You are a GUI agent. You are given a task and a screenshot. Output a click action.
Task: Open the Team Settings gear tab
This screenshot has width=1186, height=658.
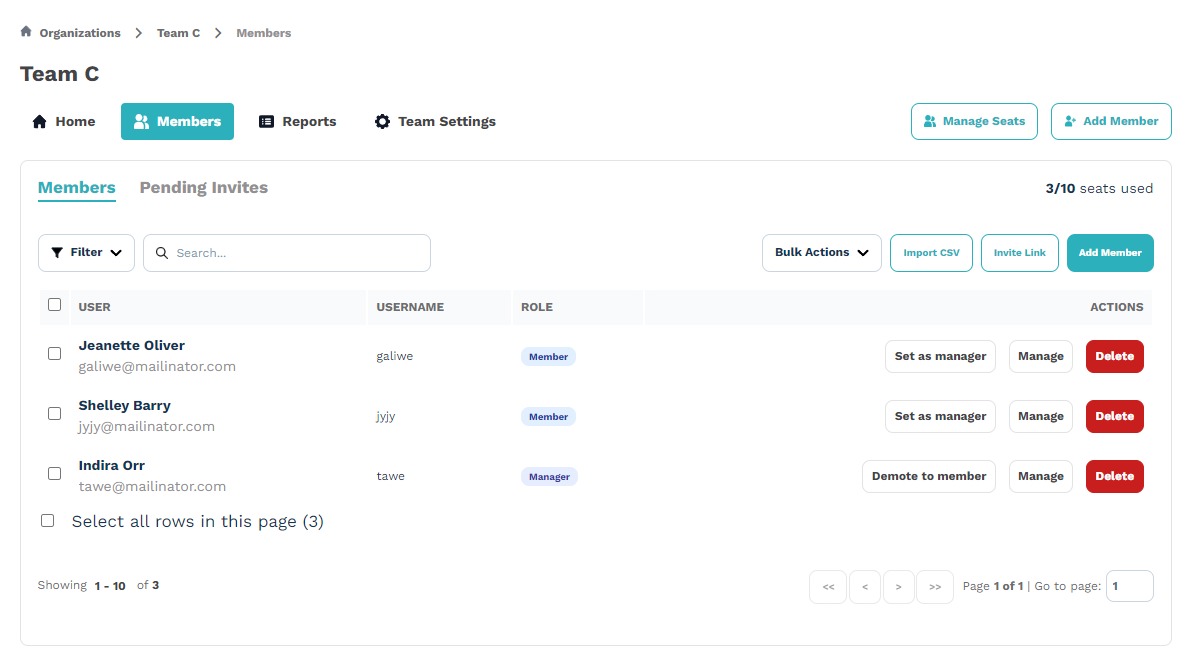pos(435,121)
